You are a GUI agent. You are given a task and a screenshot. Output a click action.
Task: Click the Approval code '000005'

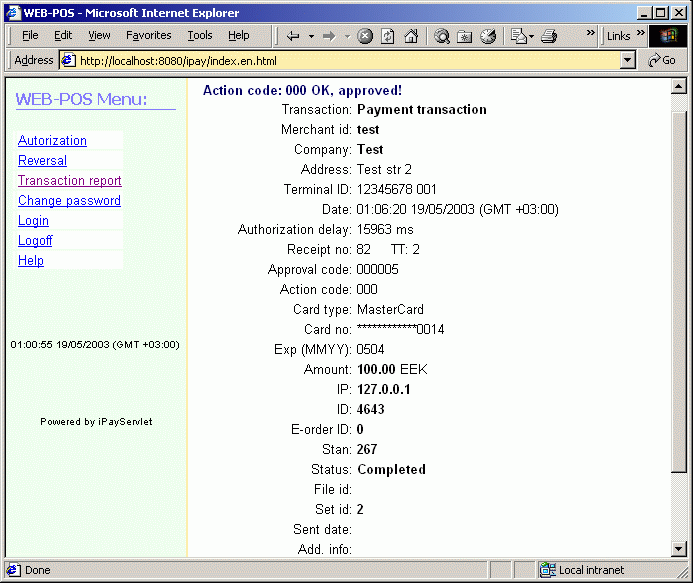tap(377, 270)
